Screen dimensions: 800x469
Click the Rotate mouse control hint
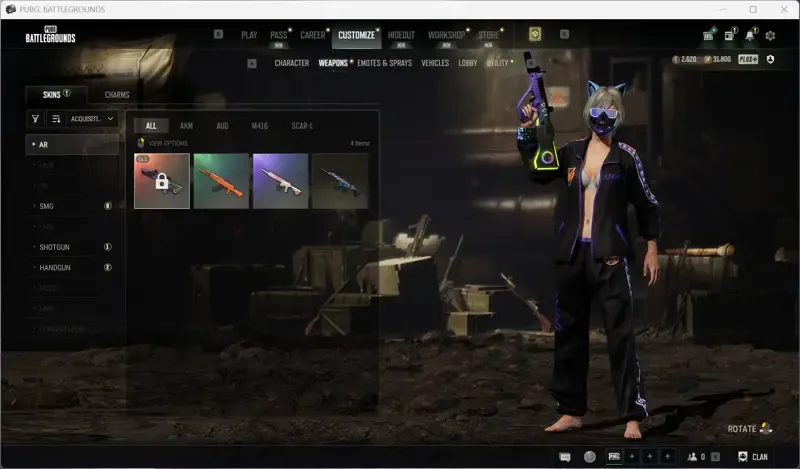[x=749, y=429]
